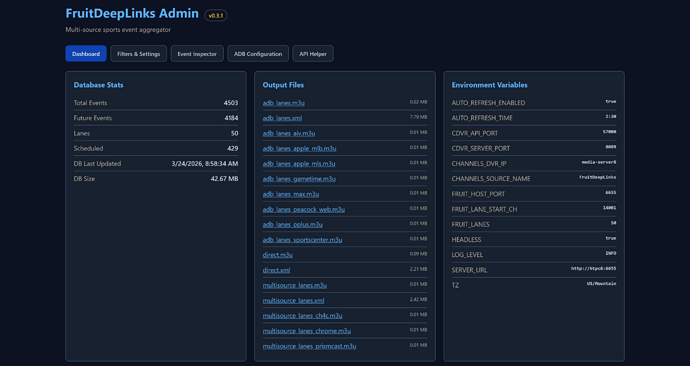Image resolution: width=690 pixels, height=366 pixels.
Task: Click the 2.42 MB size of multisource_lanes.xml
Action: pyautogui.click(x=418, y=300)
